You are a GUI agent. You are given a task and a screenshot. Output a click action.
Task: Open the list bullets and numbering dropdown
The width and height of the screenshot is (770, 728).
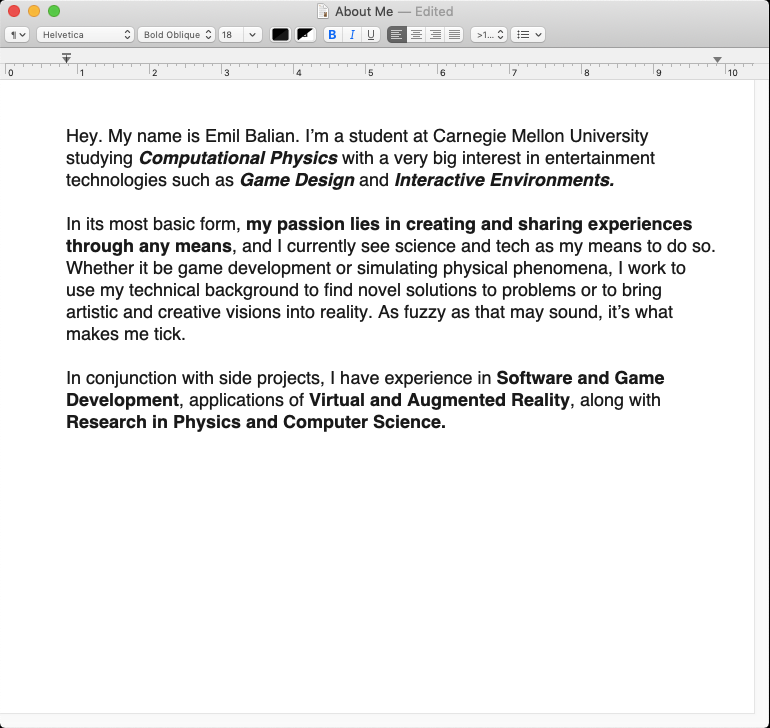[x=528, y=34]
